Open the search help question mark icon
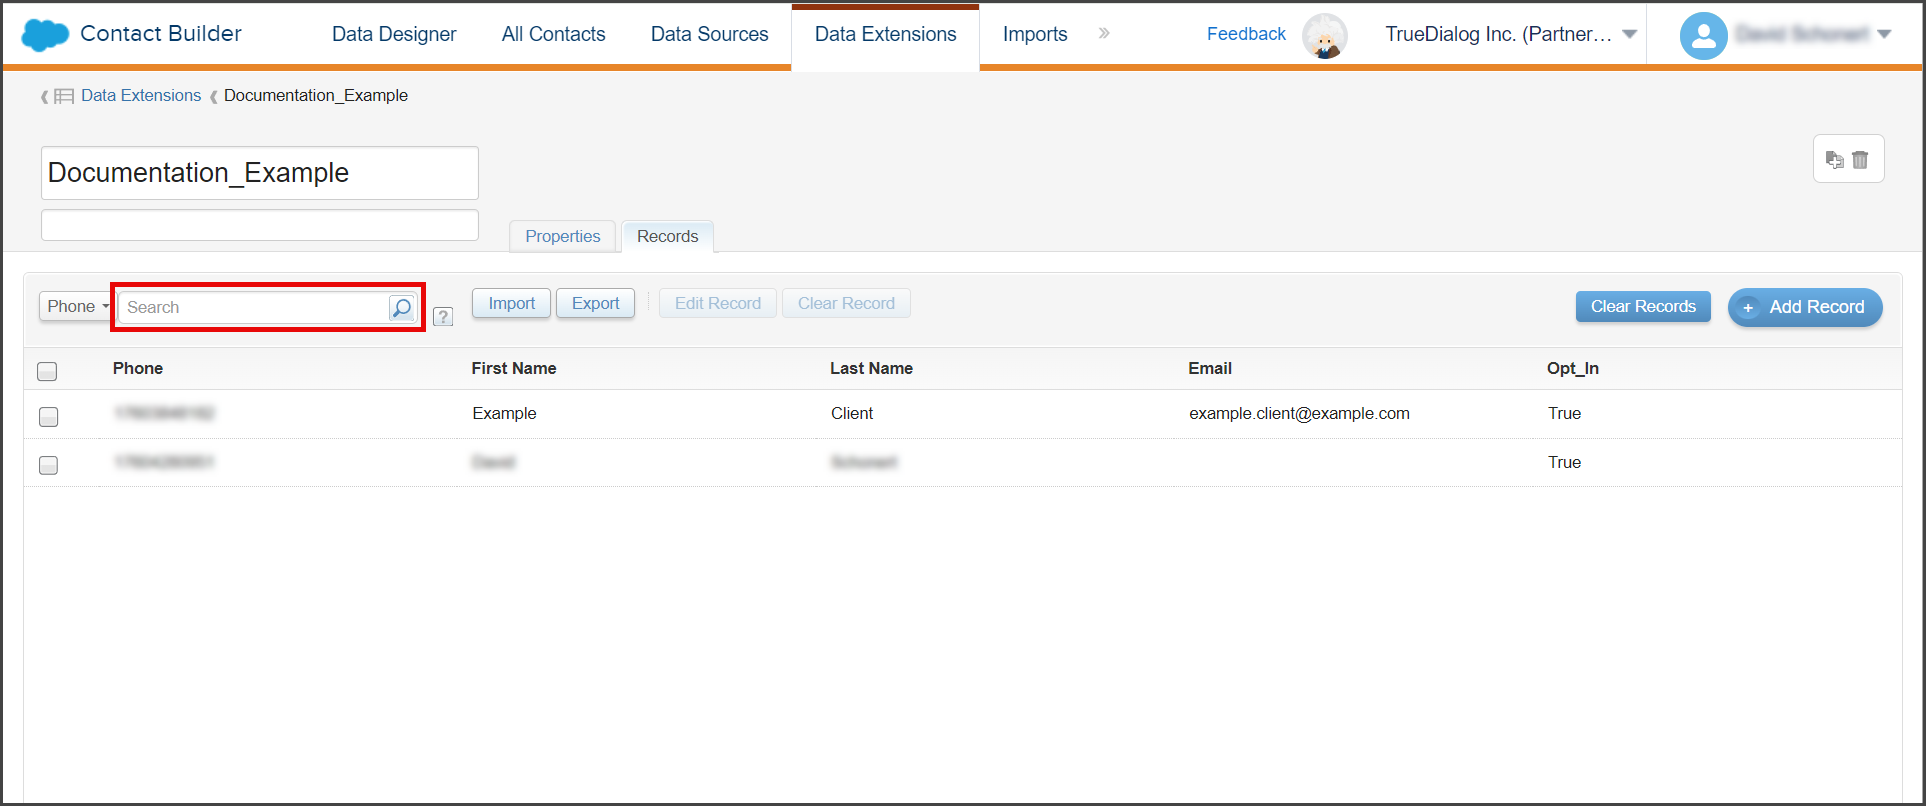The width and height of the screenshot is (1926, 806). pyautogui.click(x=443, y=317)
